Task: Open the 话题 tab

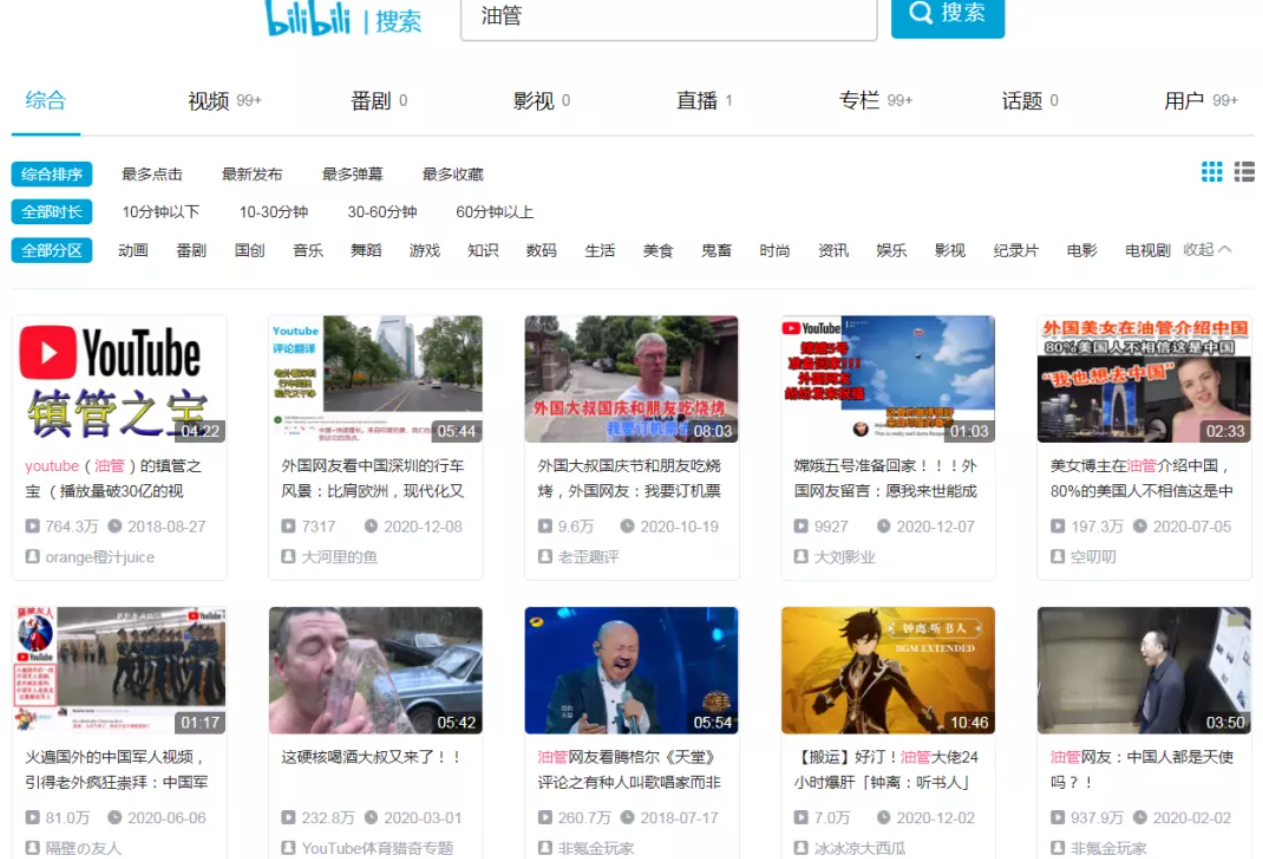Action: coord(1030,101)
